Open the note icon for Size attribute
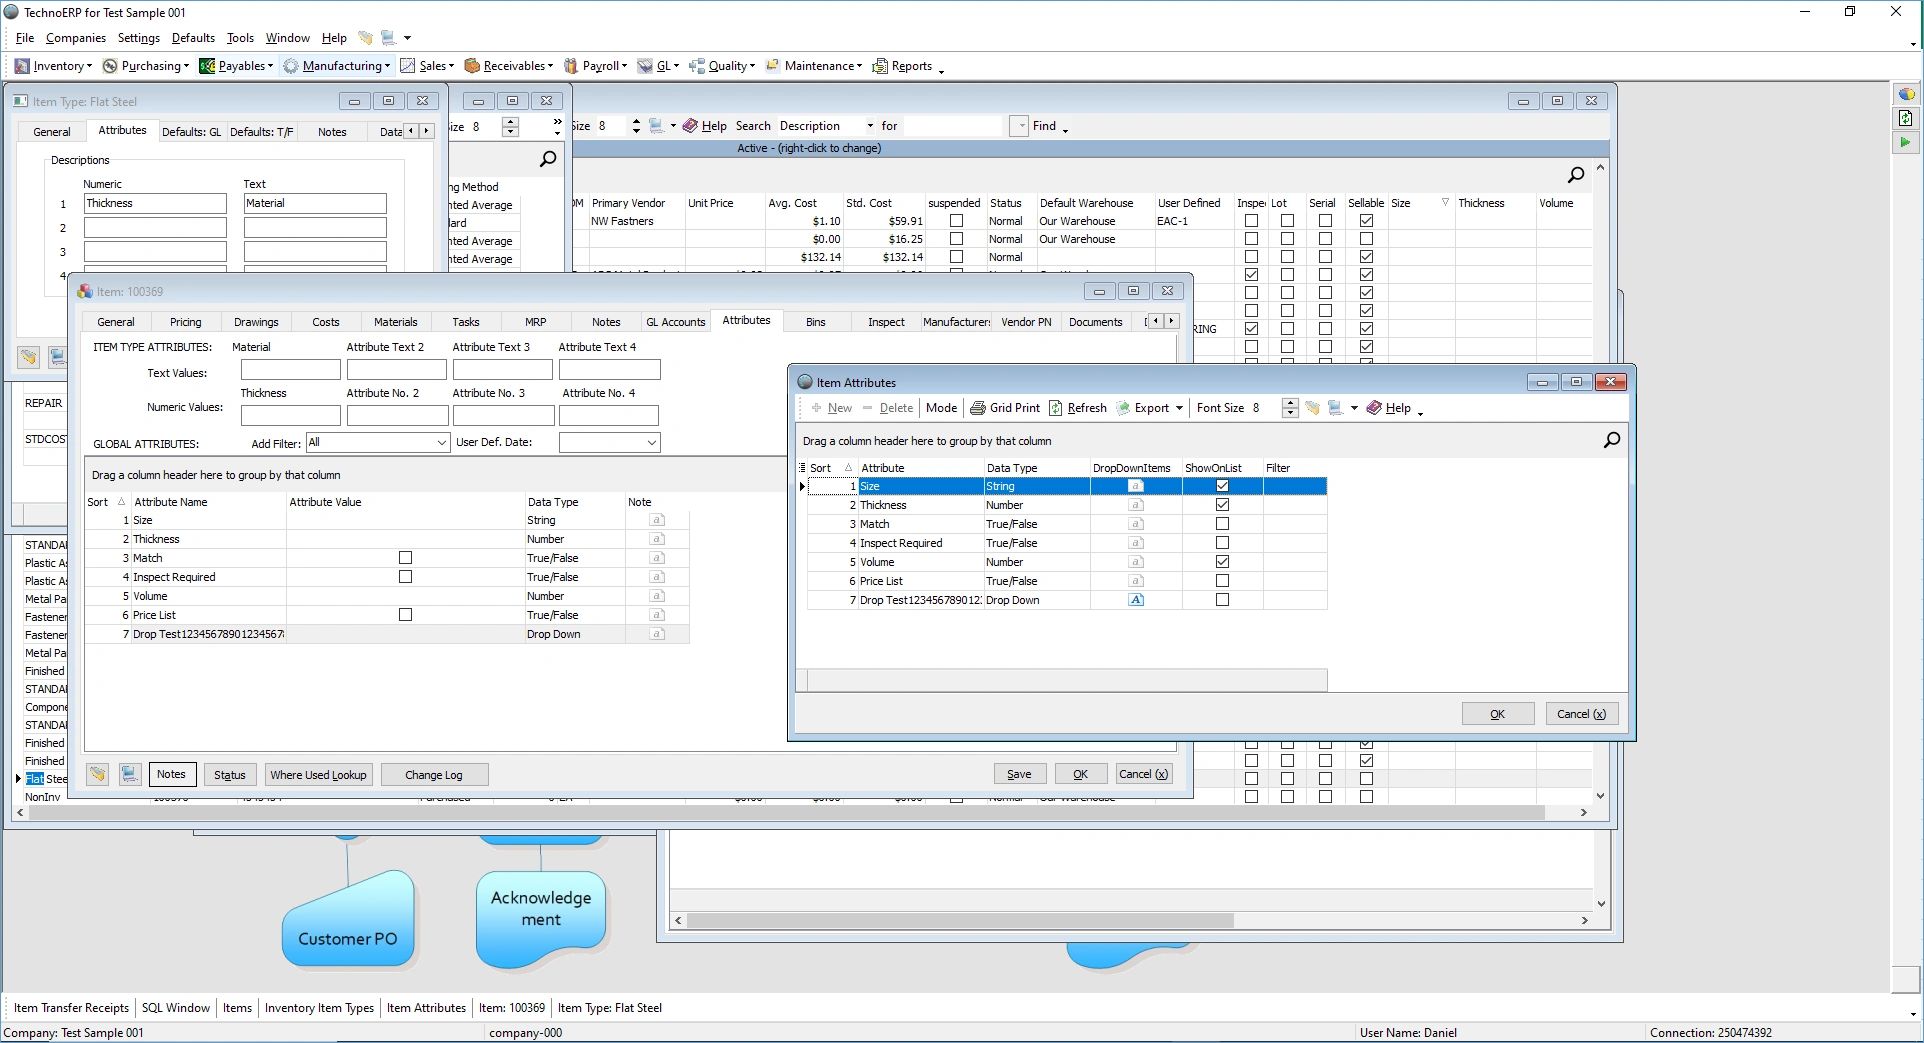Image resolution: width=1924 pixels, height=1043 pixels. coord(657,520)
